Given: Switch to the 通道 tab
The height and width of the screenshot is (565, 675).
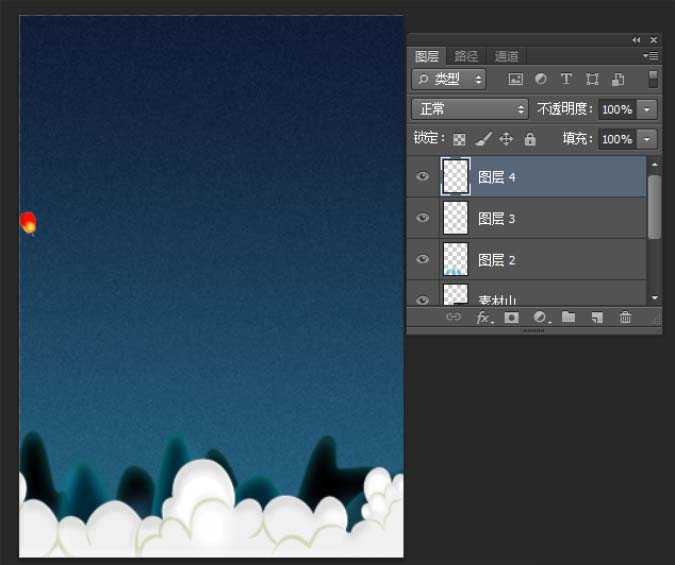Looking at the screenshot, I should (x=507, y=57).
